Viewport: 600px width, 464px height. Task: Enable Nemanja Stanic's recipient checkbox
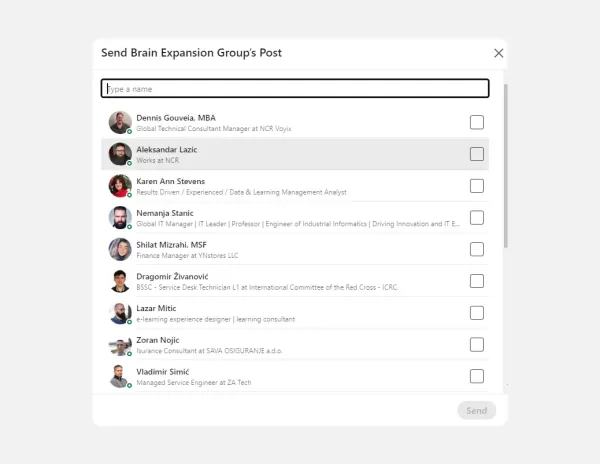point(477,217)
